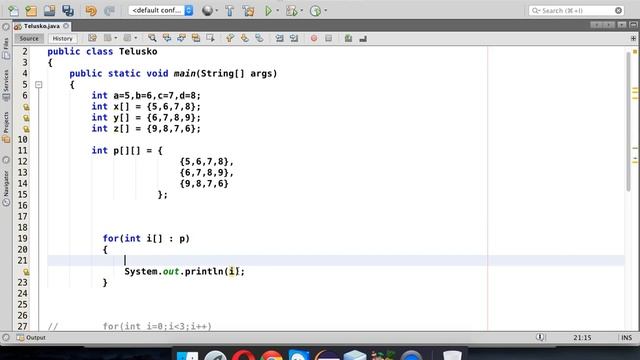The image size is (640, 360).
Task: Switch to Source view toggle
Action: pyautogui.click(x=29, y=38)
